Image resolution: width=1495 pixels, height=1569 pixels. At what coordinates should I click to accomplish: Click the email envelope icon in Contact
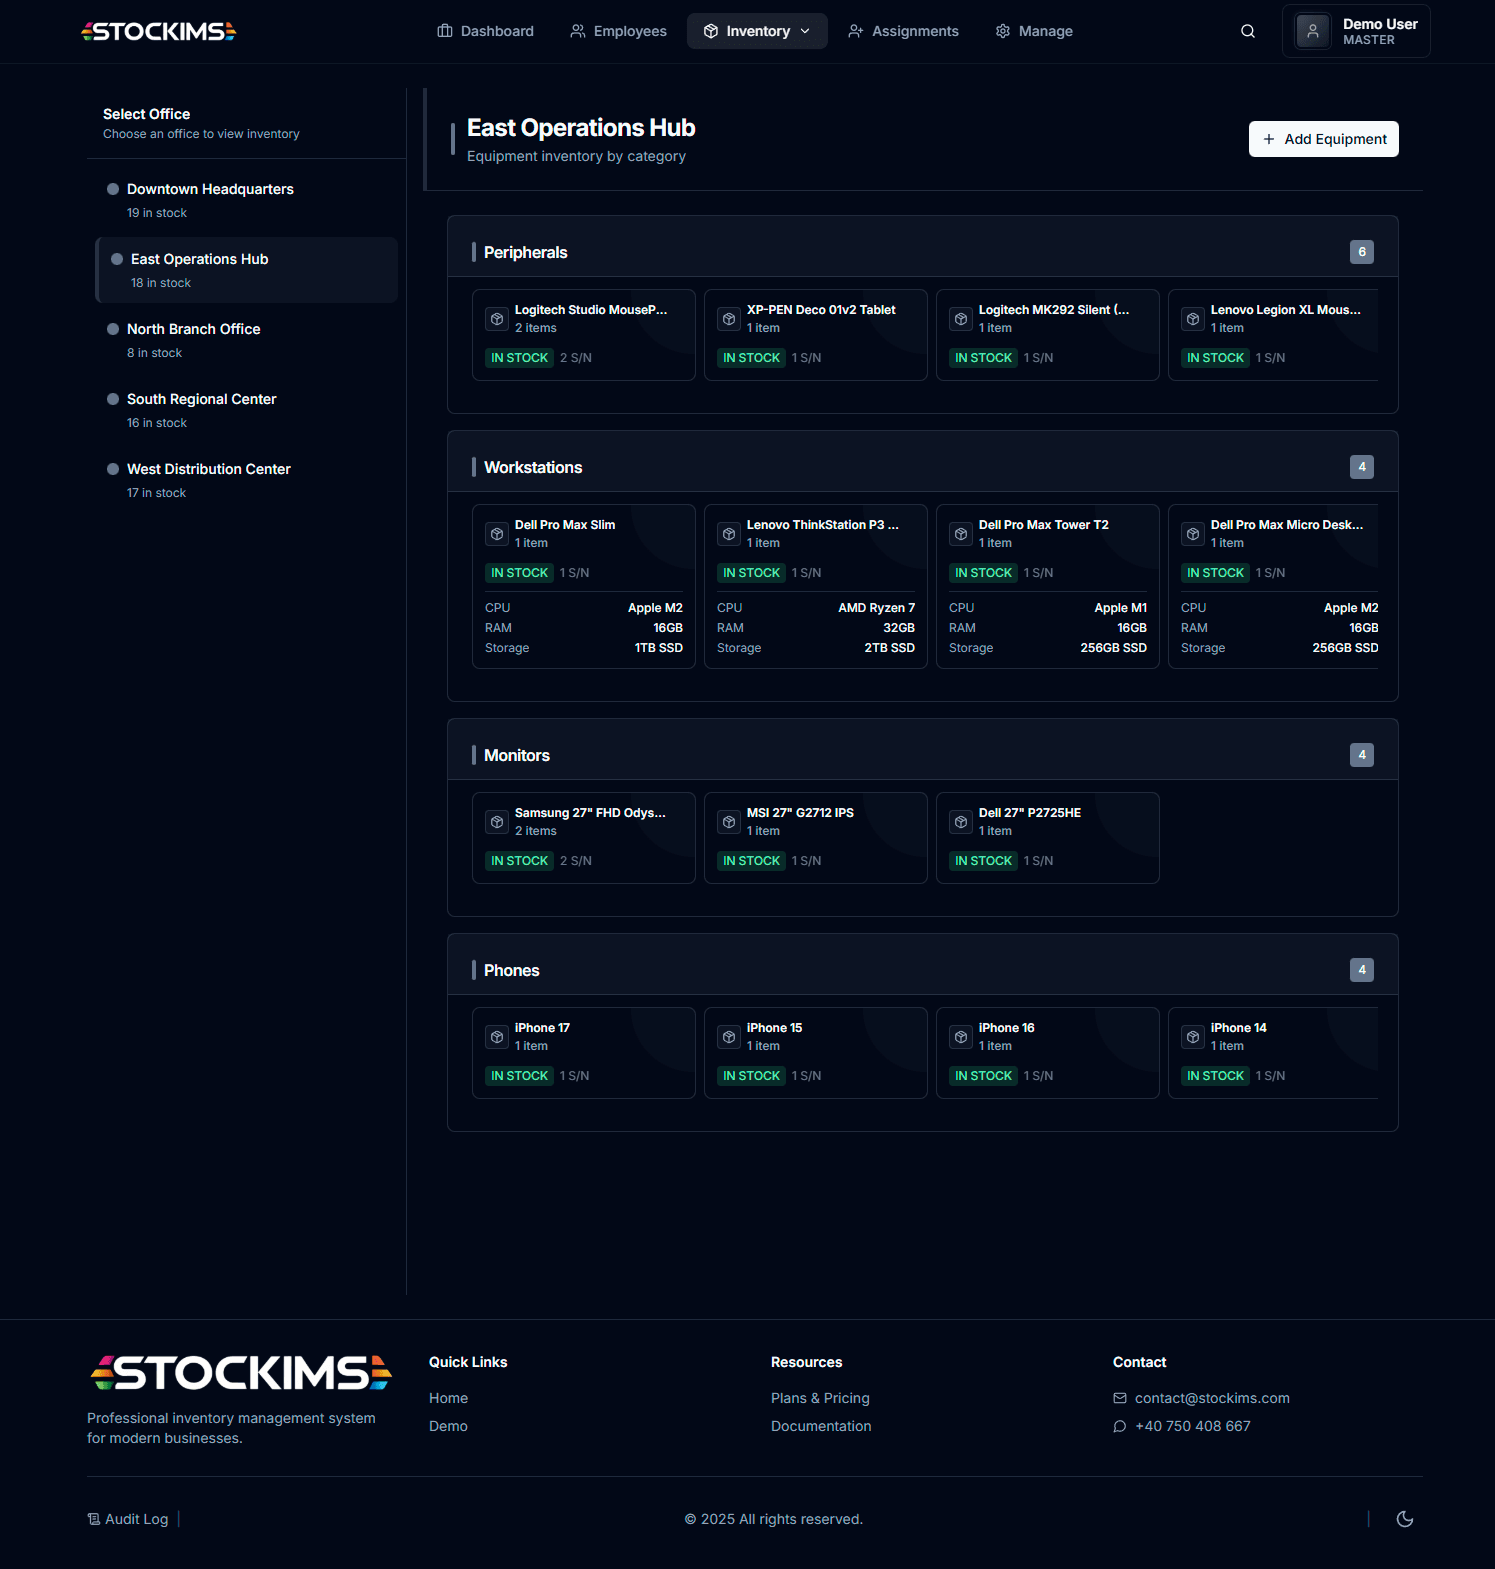[1120, 1398]
